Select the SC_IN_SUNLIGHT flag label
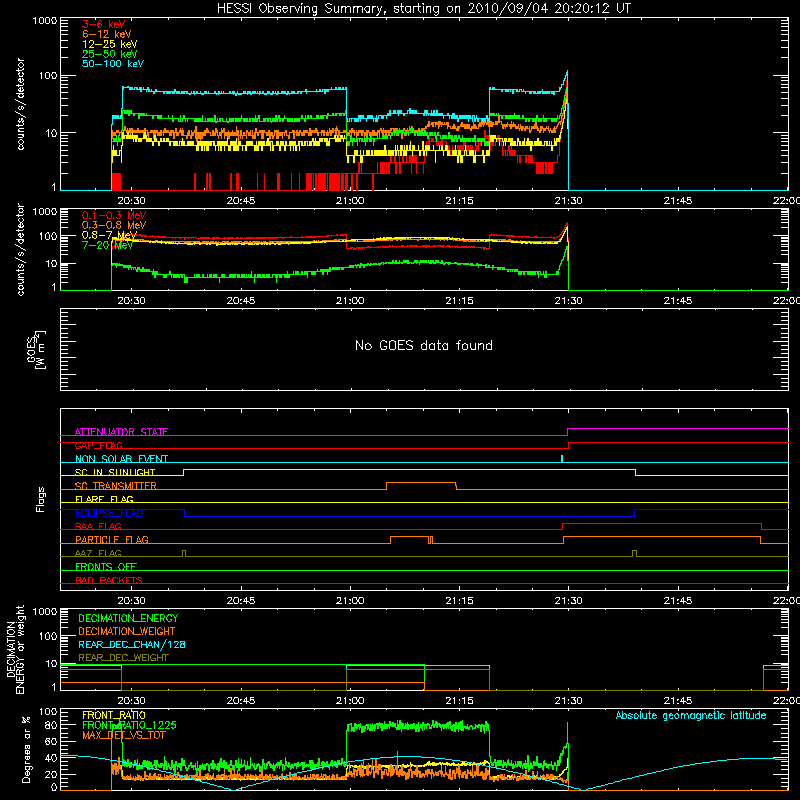This screenshot has width=800, height=800. [x=115, y=472]
